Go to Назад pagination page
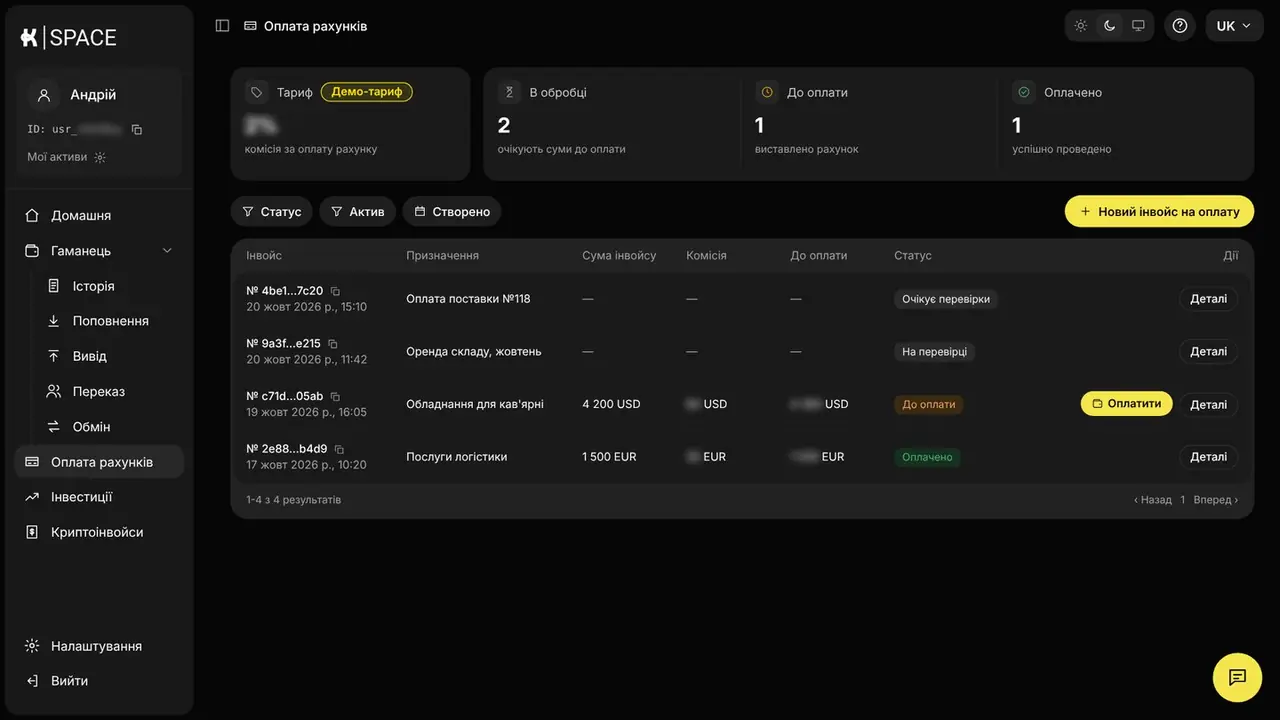The image size is (1280, 720). [1153, 500]
